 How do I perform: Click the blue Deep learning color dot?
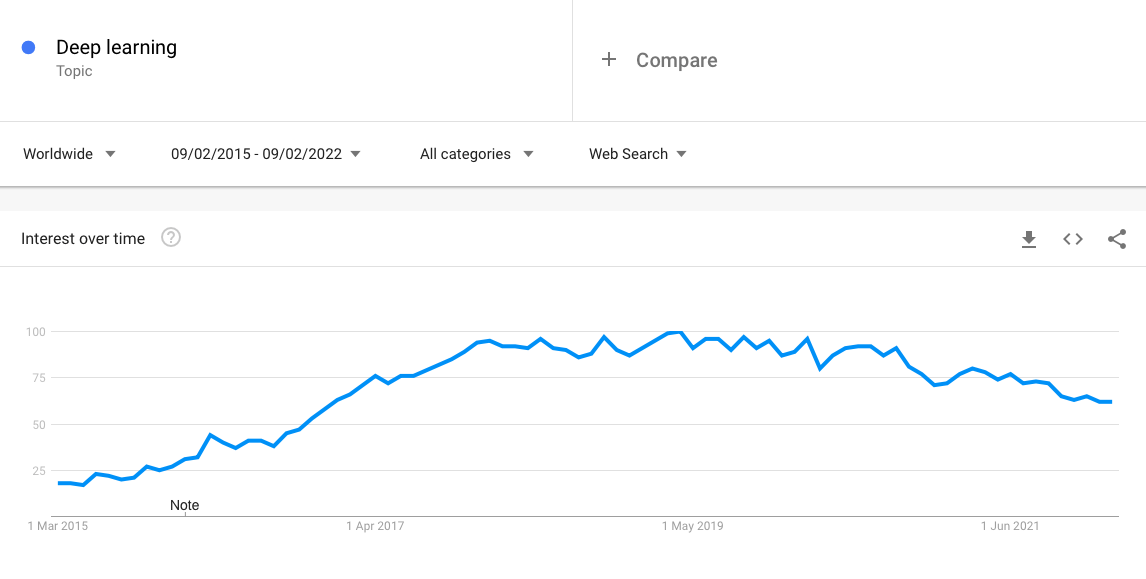coord(29,47)
